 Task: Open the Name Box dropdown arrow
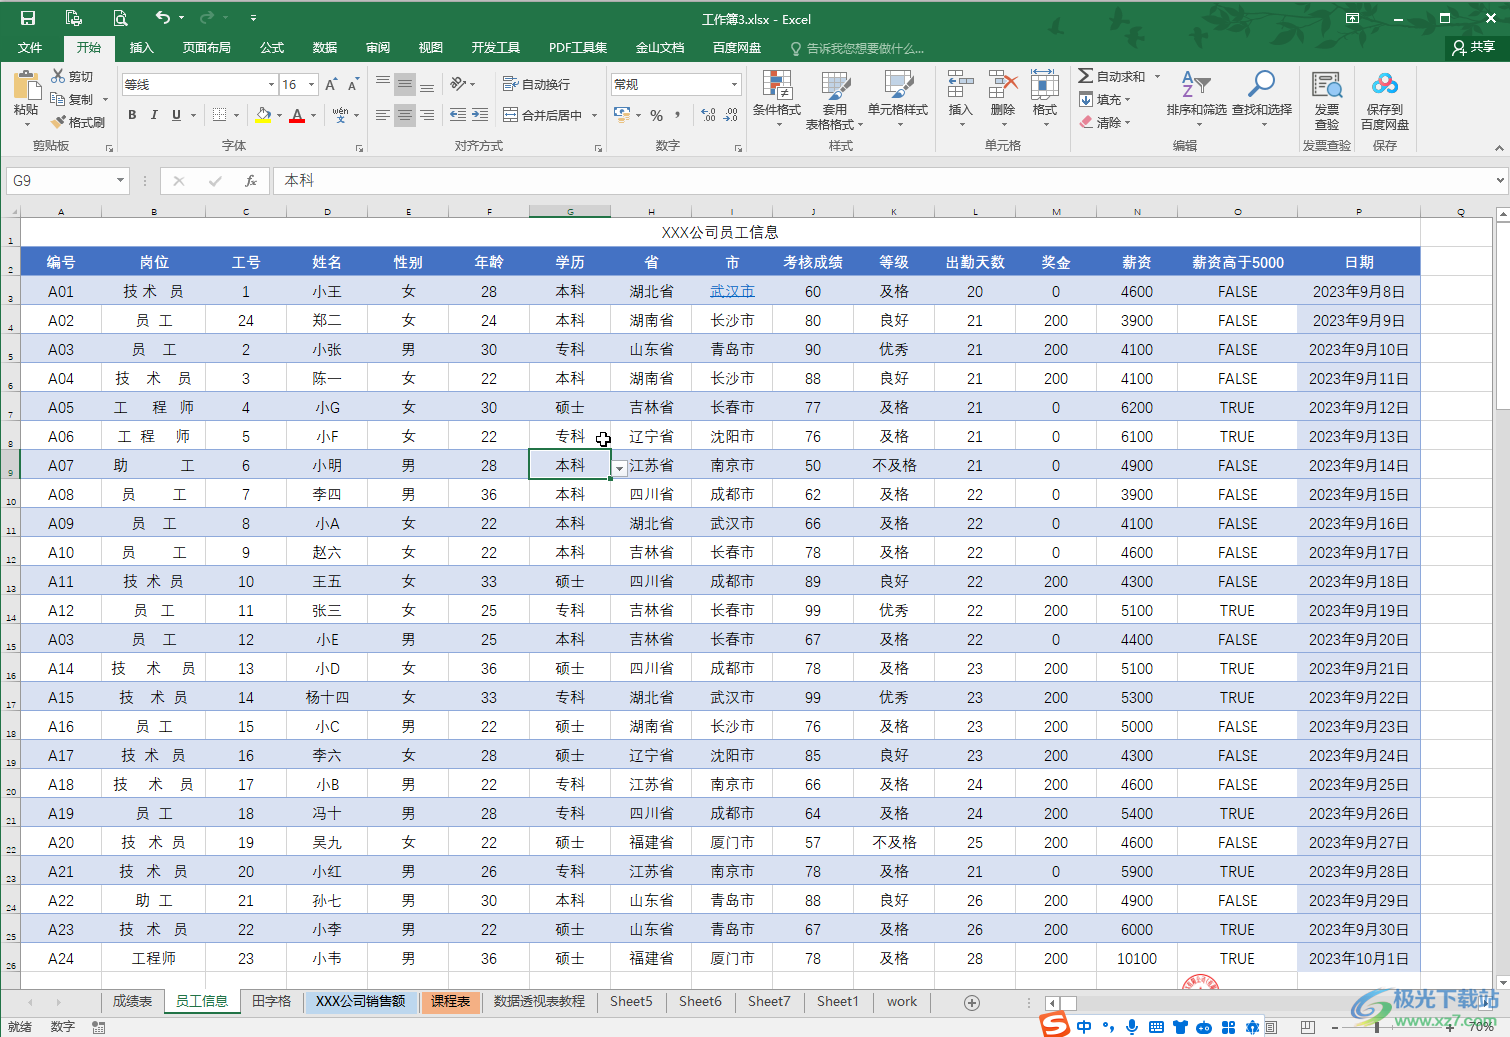tap(120, 181)
